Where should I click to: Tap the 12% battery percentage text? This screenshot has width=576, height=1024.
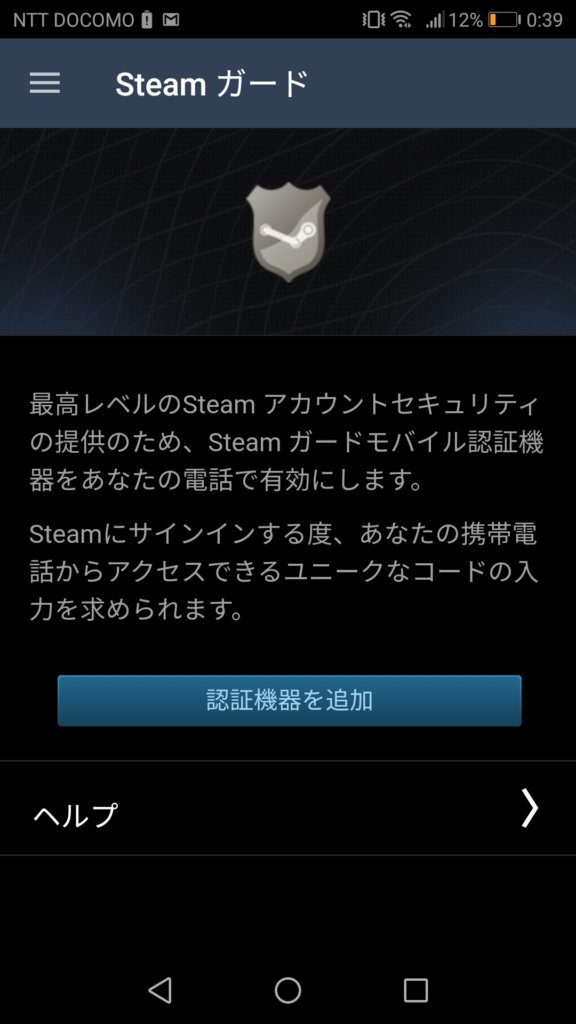[466, 20]
